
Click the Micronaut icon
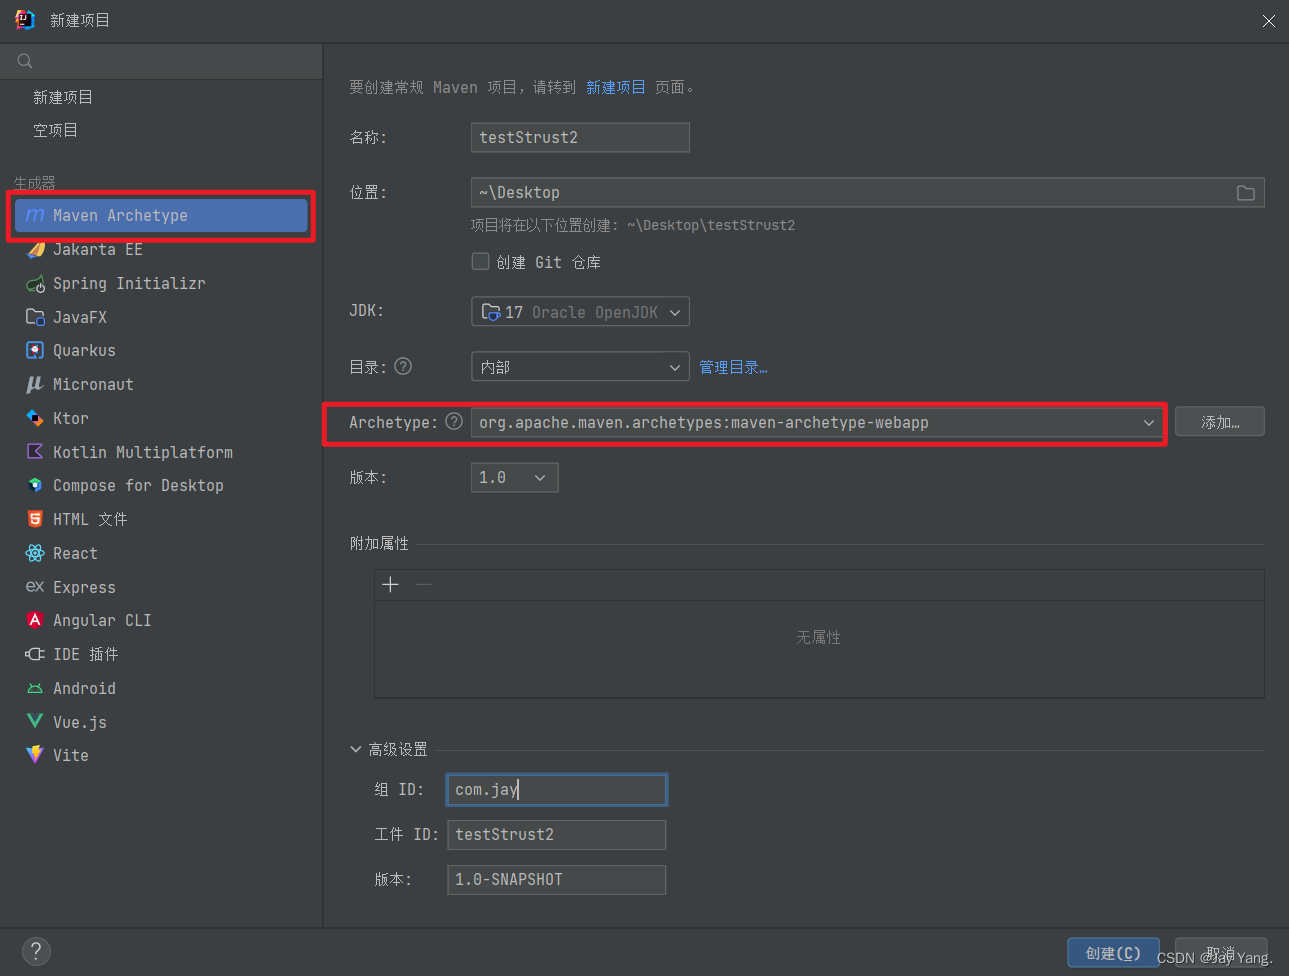[x=35, y=385]
